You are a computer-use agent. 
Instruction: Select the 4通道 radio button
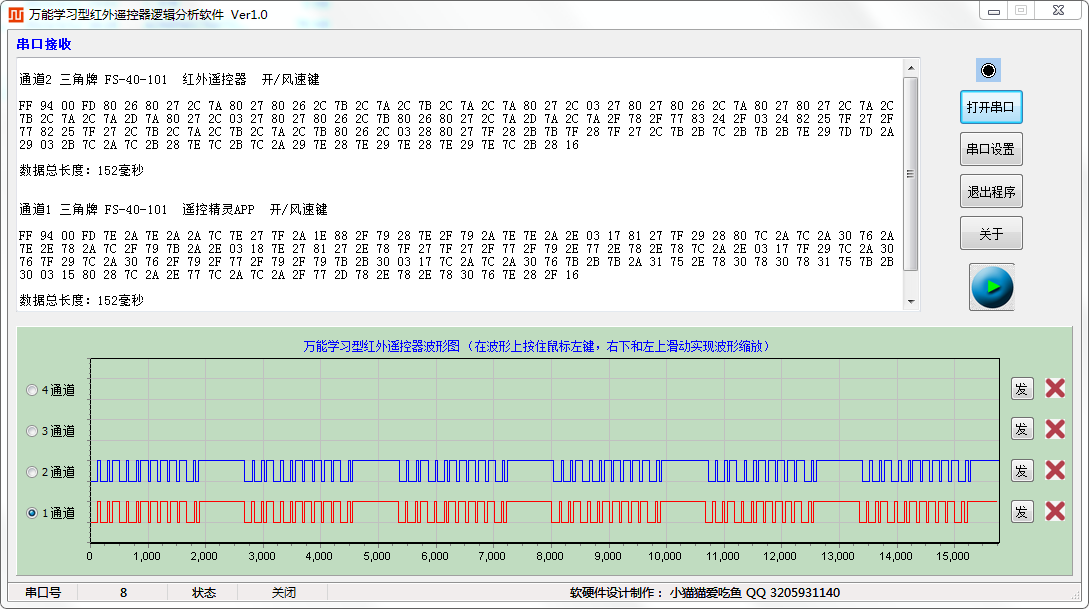32,390
